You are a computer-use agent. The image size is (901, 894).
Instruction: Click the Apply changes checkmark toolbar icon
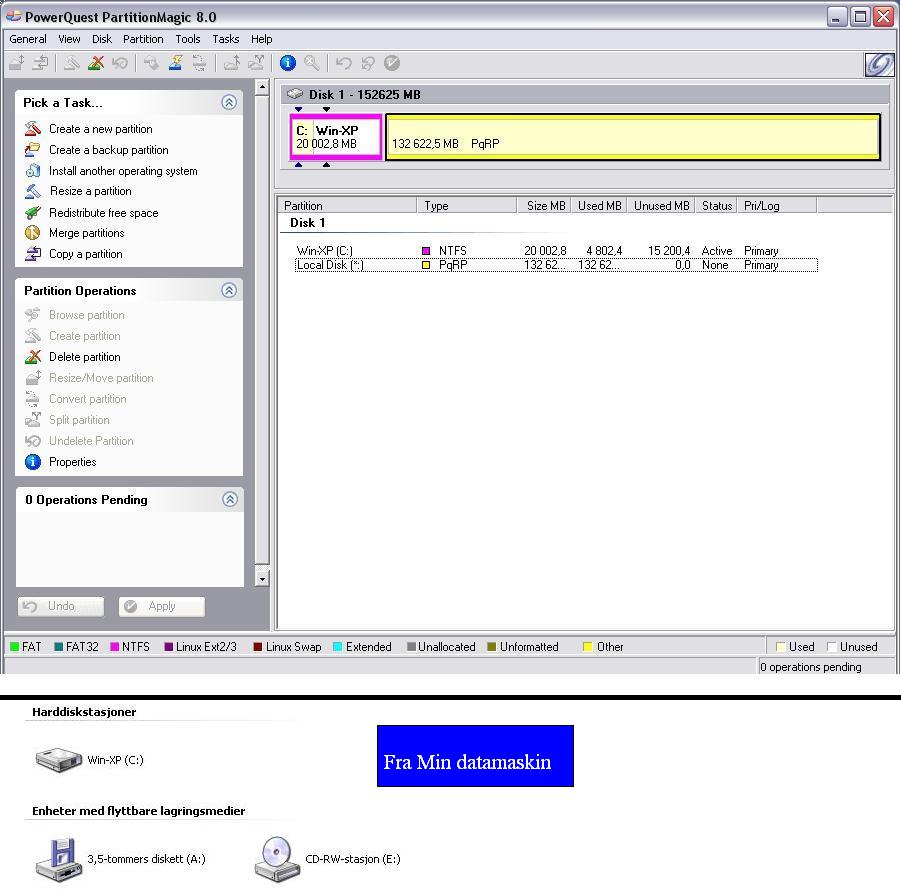[392, 63]
